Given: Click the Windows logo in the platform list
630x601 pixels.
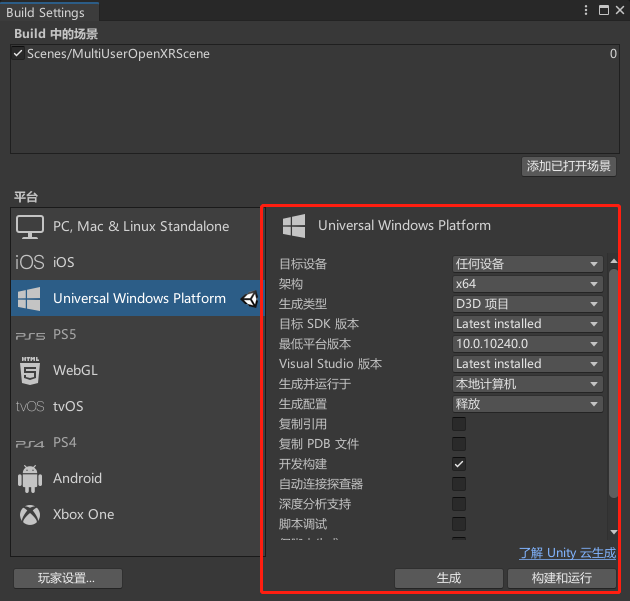Looking at the screenshot, I should click(29, 298).
